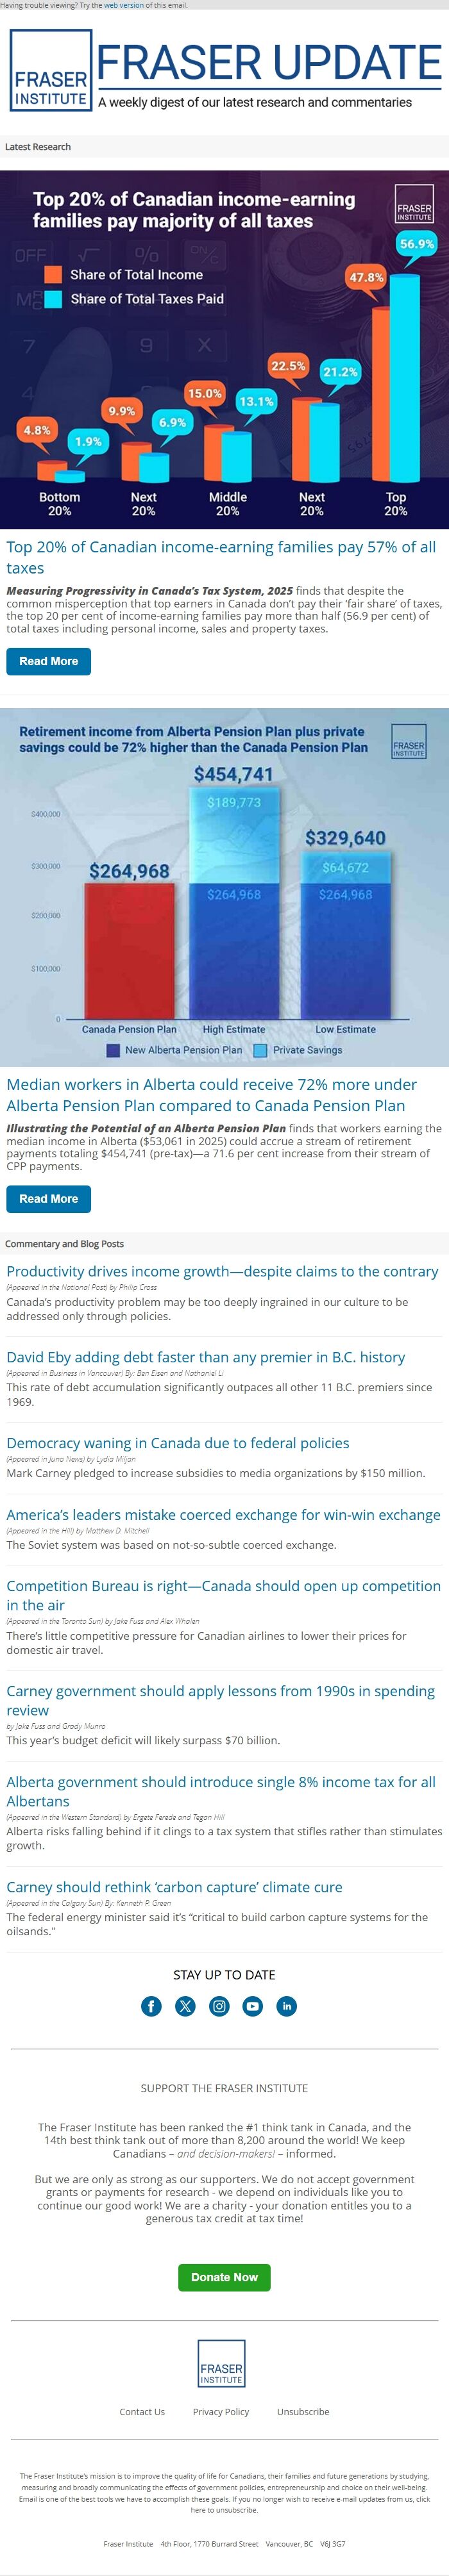The height and width of the screenshot is (2576, 449).
Task: Open the web version link
Action: coord(124,5)
